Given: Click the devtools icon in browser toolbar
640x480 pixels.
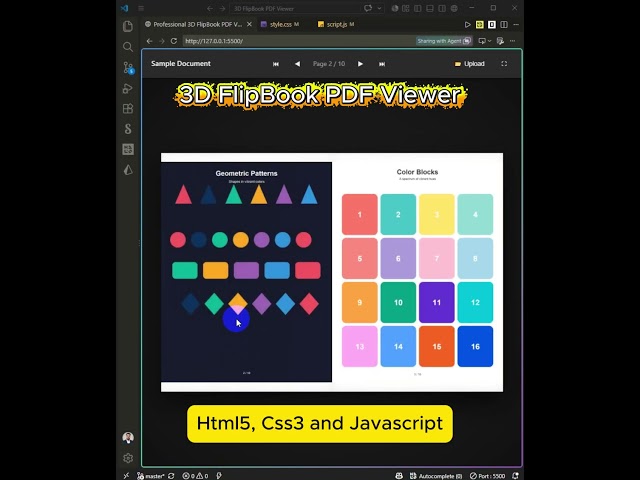Looking at the screenshot, I should pyautogui.click(x=500, y=41).
